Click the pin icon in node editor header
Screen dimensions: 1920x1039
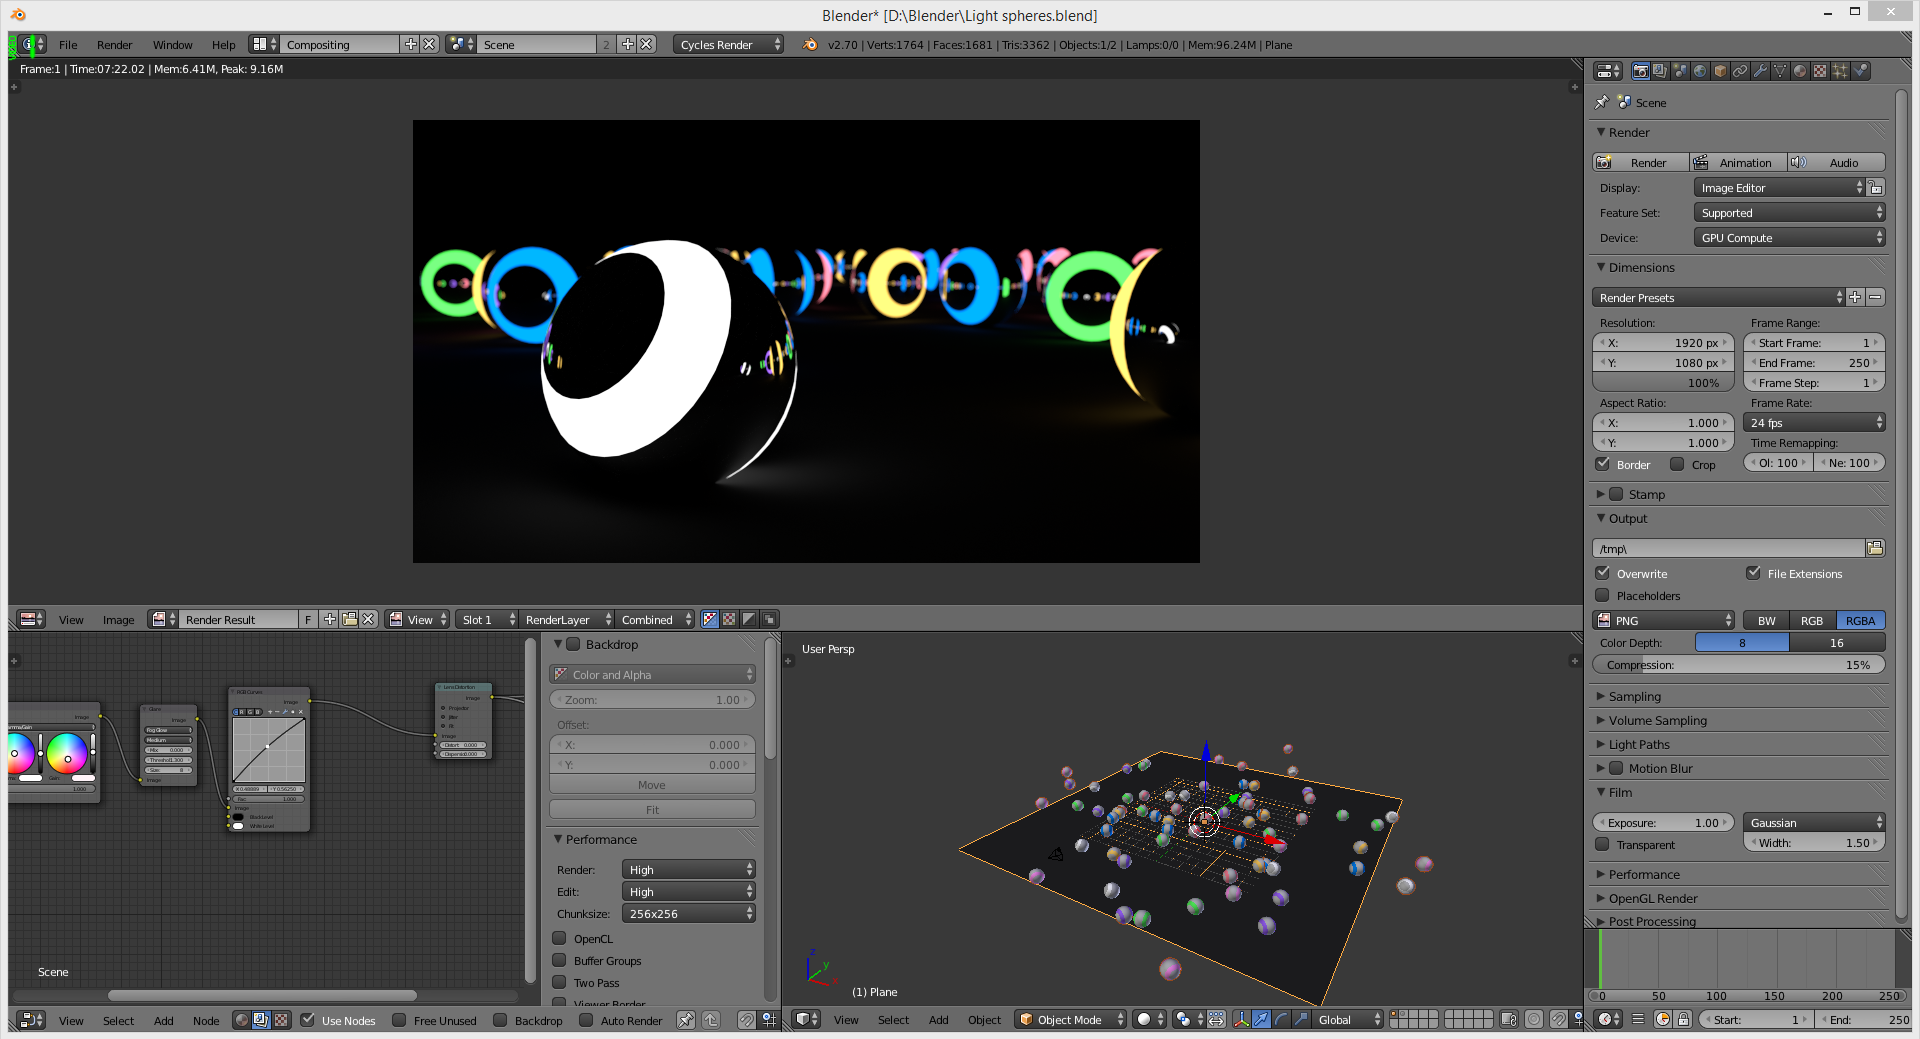686,1020
